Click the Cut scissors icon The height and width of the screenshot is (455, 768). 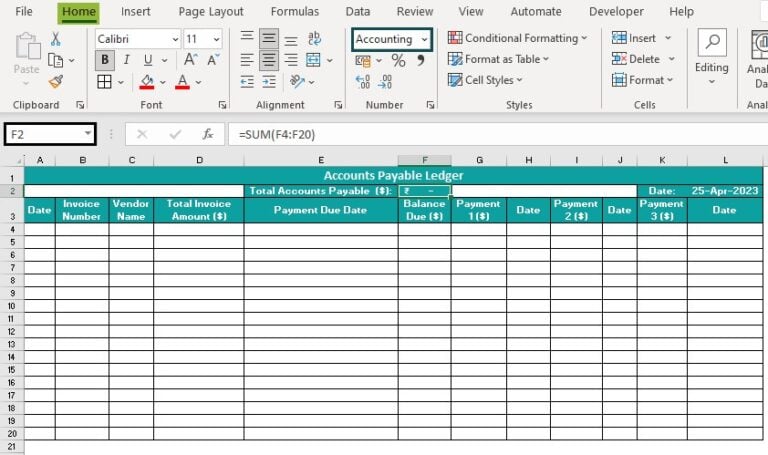55,39
